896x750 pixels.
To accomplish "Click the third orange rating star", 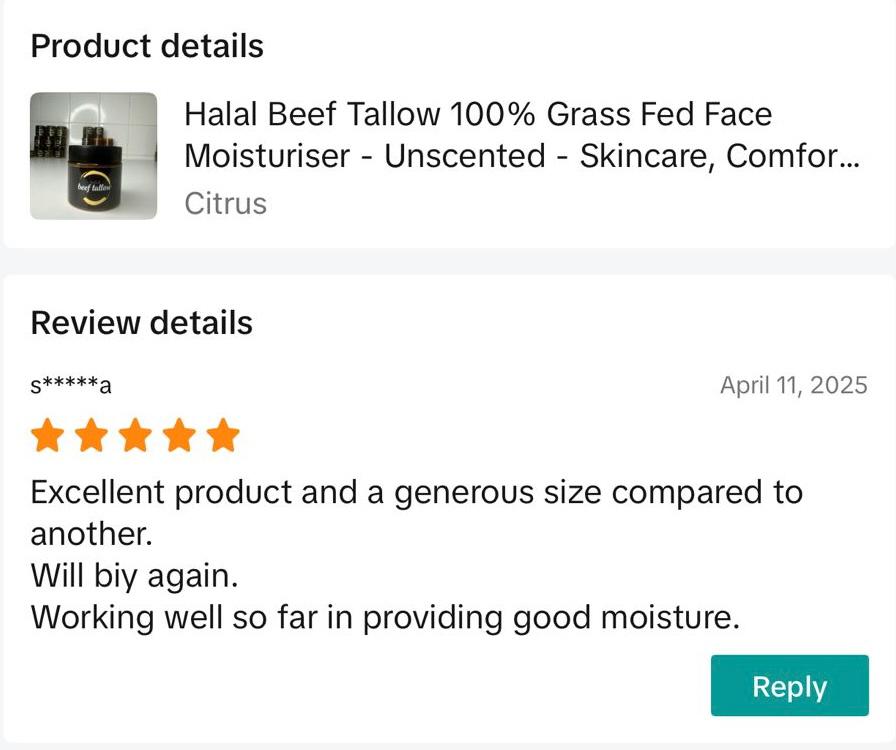I will tap(135, 436).
